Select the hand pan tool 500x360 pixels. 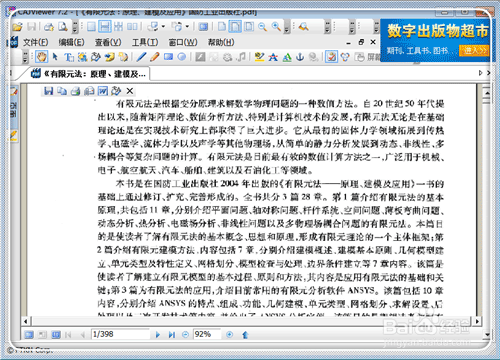tap(42, 57)
